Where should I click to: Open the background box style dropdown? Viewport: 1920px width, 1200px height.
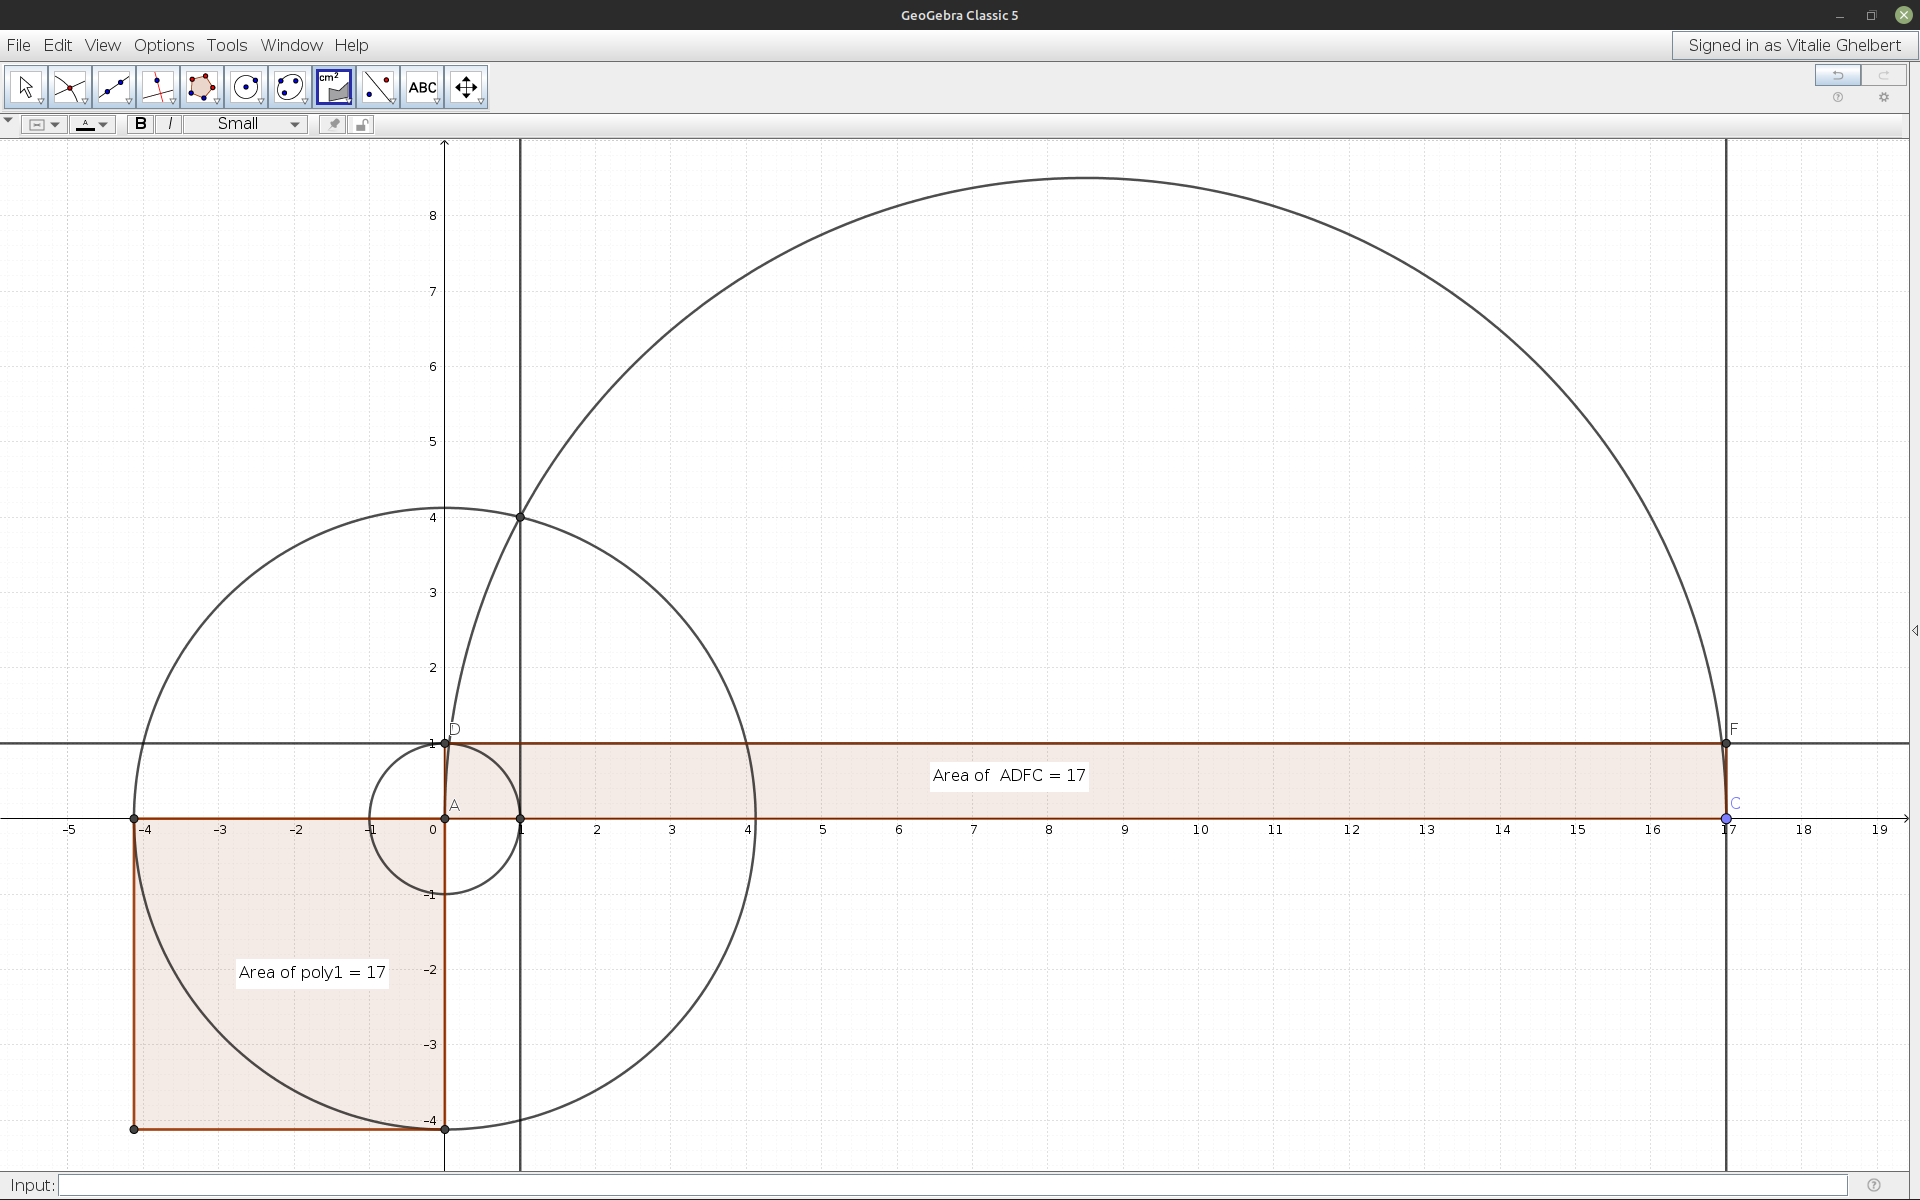tap(44, 124)
